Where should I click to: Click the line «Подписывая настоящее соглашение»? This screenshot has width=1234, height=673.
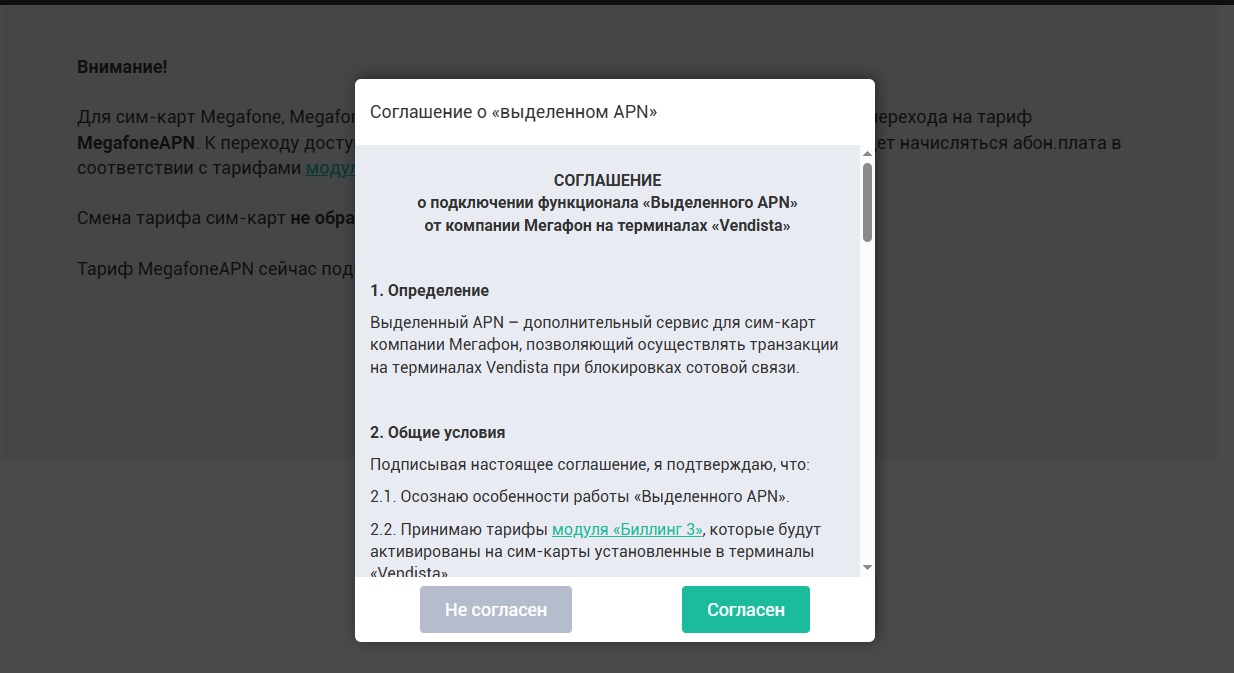click(x=589, y=465)
